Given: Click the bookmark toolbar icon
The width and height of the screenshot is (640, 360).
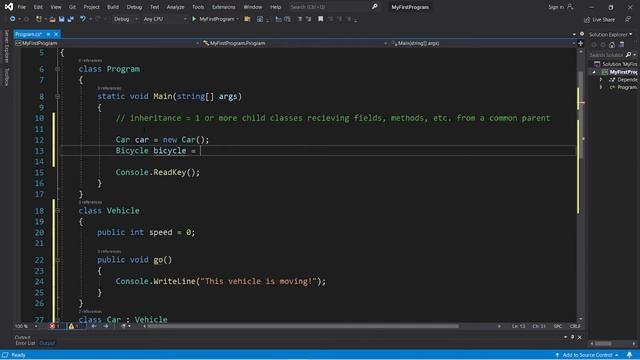Looking at the screenshot, I should pos(321,19).
